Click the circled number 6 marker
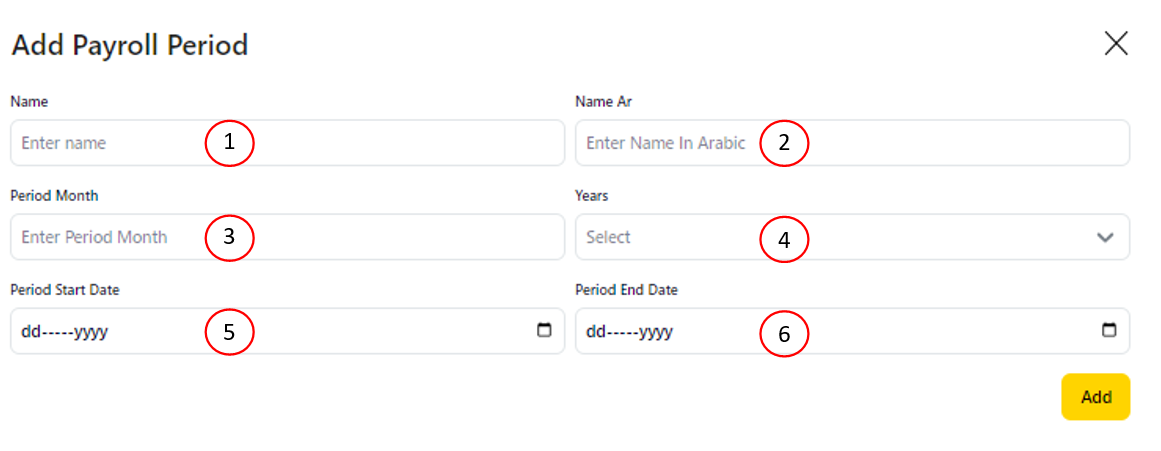The height and width of the screenshot is (451, 1161). pyautogui.click(x=784, y=334)
